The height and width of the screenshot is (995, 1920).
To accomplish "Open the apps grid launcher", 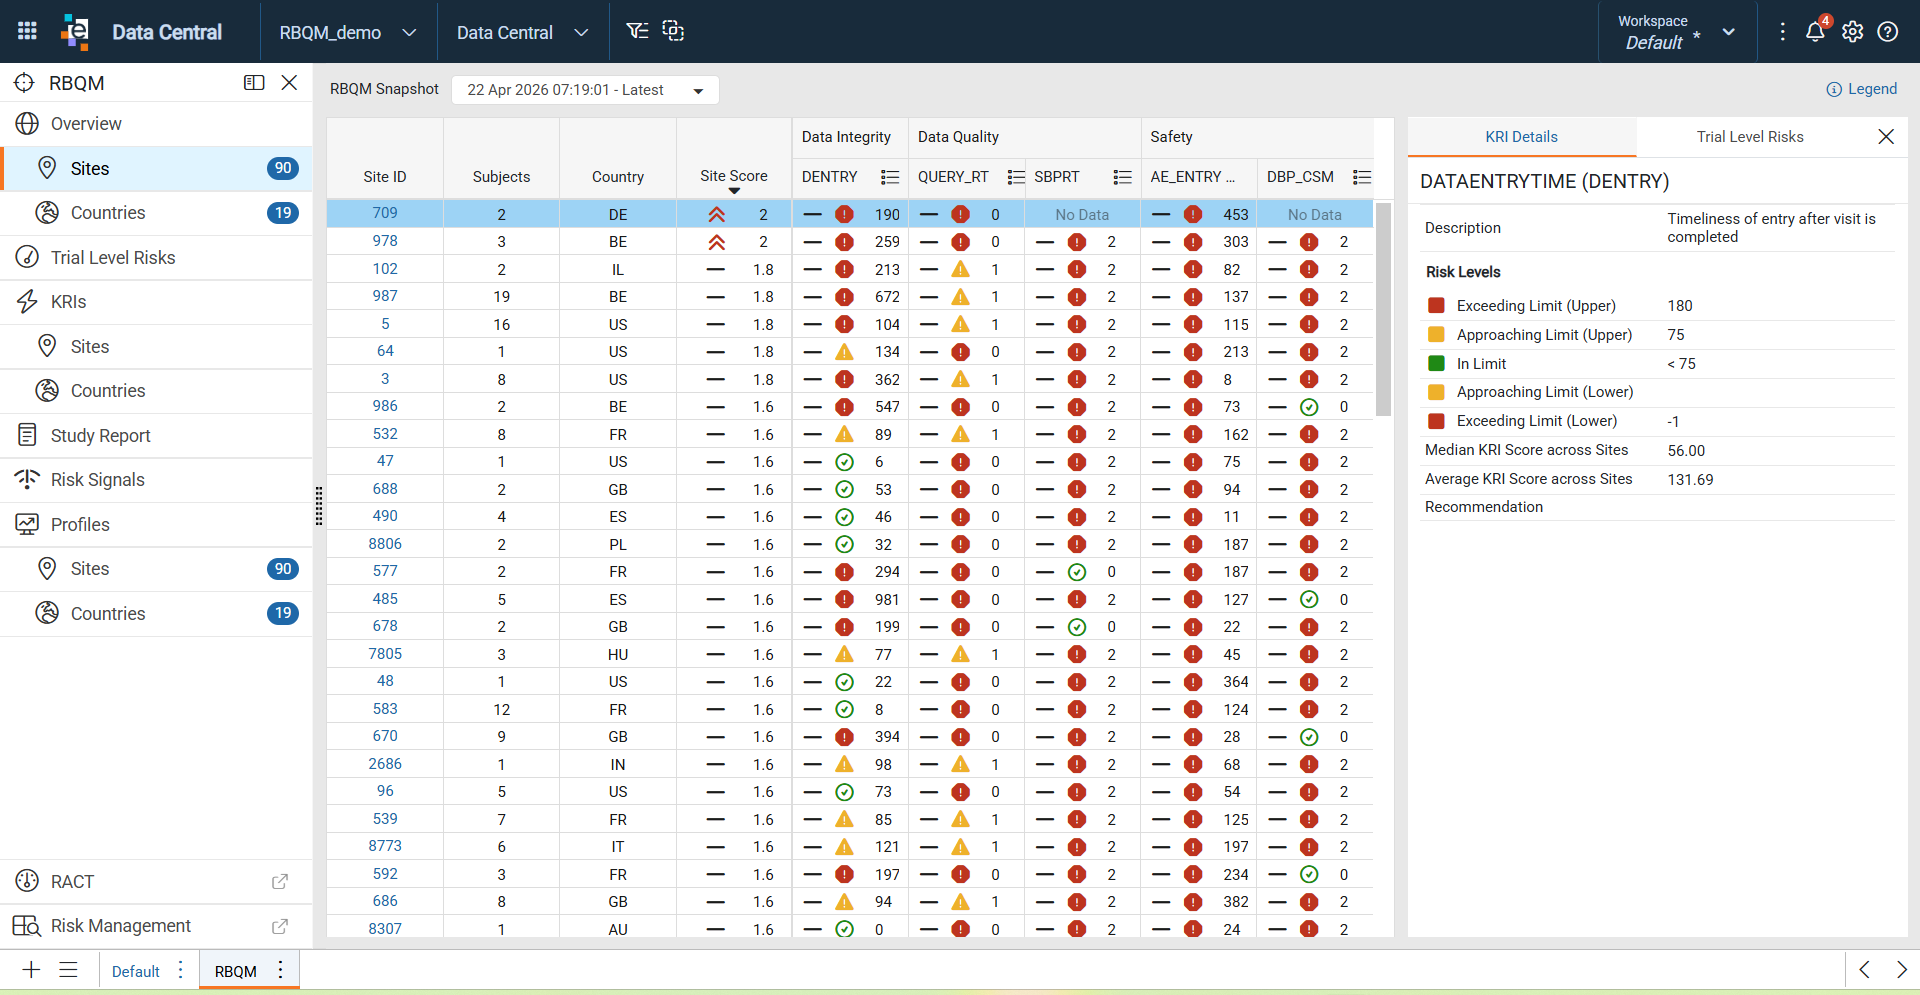I will [27, 31].
